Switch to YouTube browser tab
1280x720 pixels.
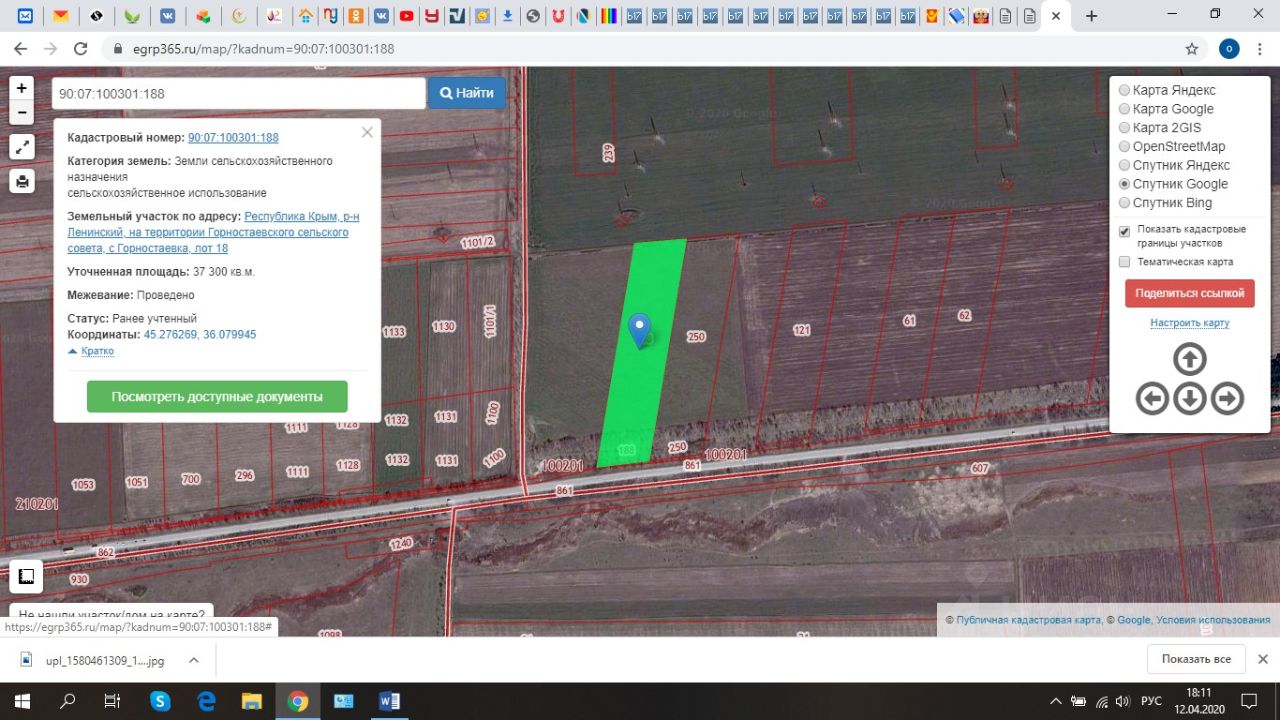click(406, 16)
